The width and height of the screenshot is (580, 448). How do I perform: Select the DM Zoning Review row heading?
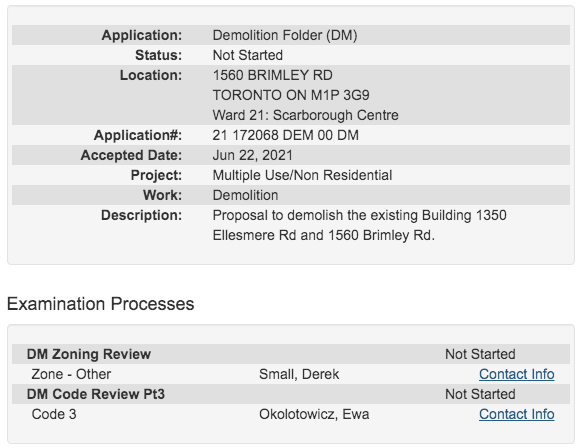(89, 354)
